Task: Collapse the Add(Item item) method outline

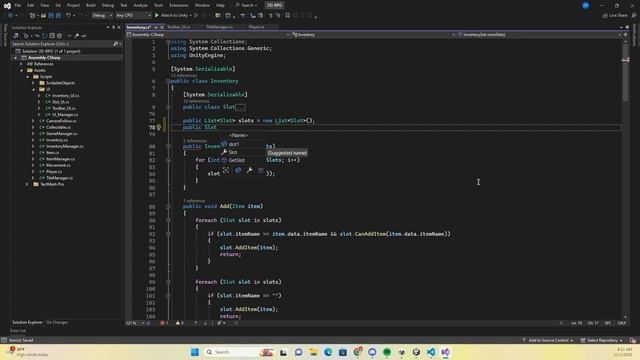Action: (168, 207)
